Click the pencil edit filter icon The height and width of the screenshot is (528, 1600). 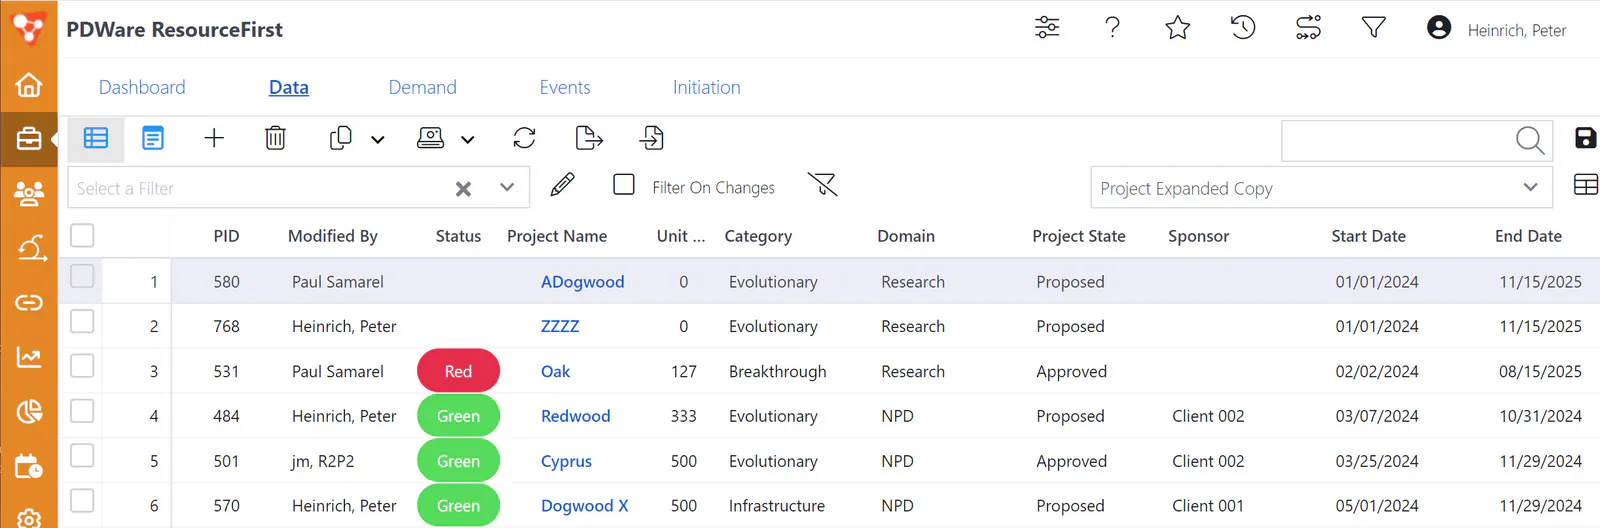tap(562, 184)
